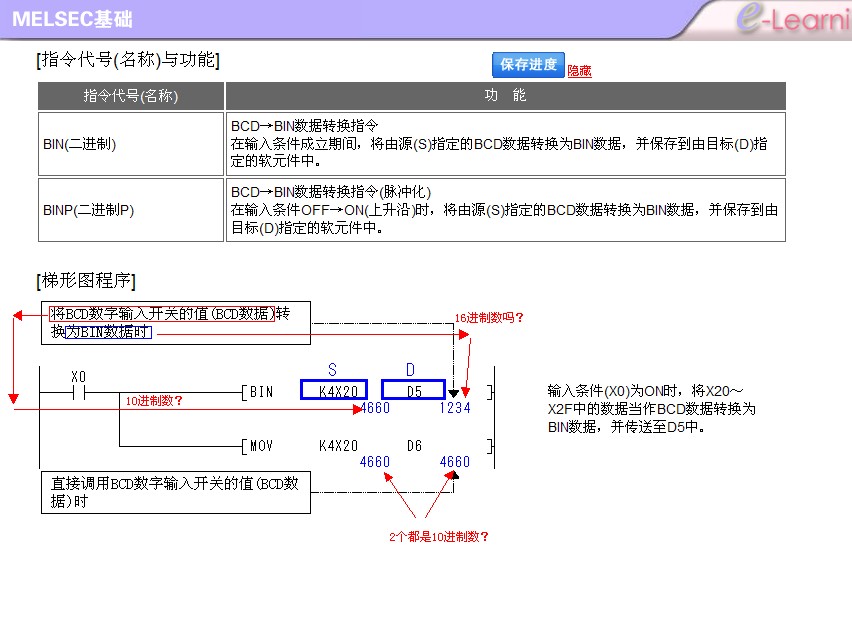Click the red 16进制数吗？ annotation
The image size is (852, 644).
488,317
